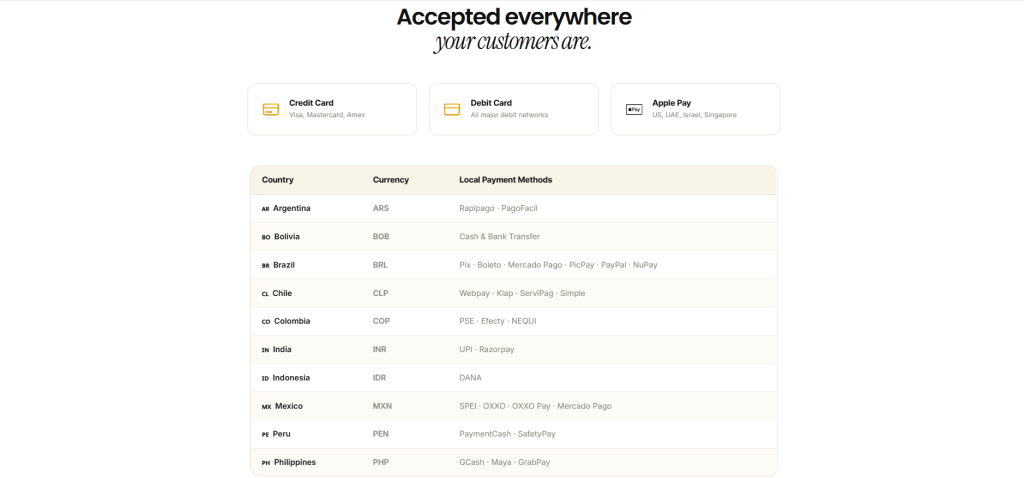Screen dimensions: 1024x478
Task: Select India in the country column
Action: tap(282, 349)
